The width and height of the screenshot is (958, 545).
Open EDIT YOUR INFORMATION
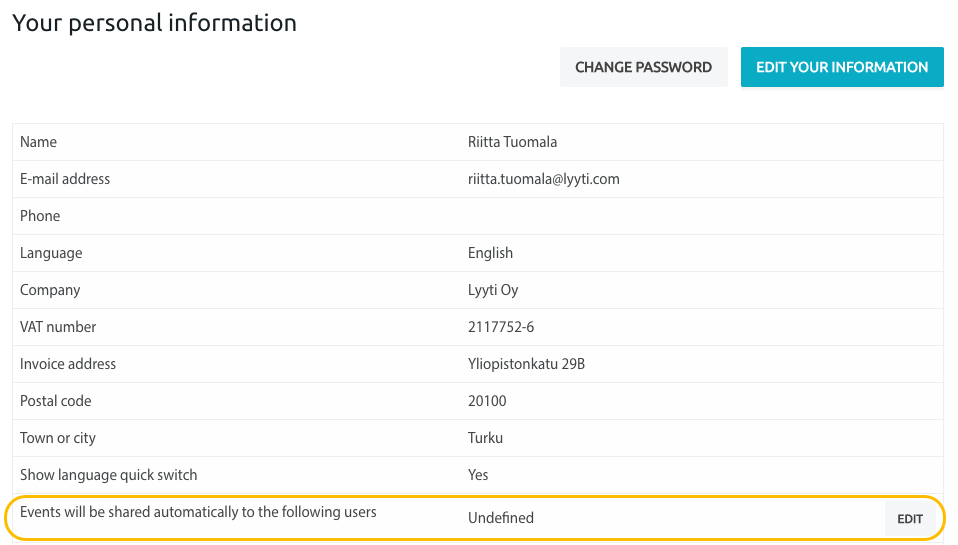pyautogui.click(x=842, y=67)
